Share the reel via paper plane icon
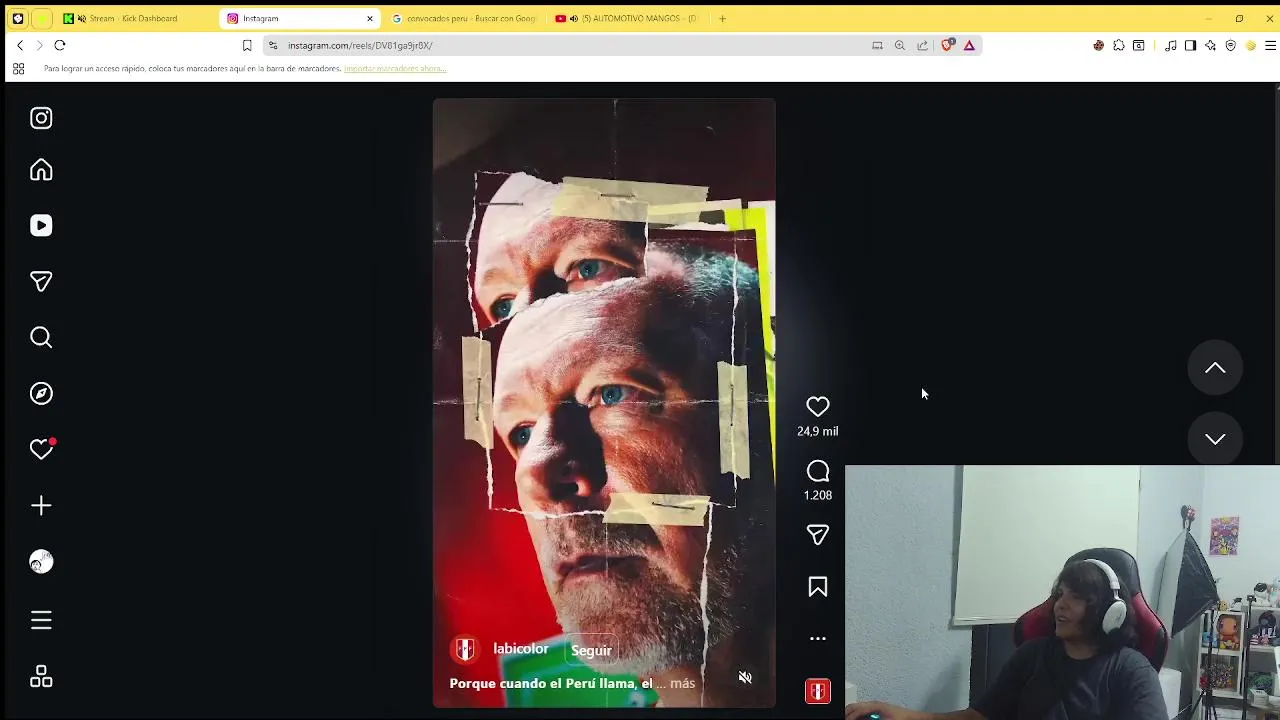 point(818,535)
